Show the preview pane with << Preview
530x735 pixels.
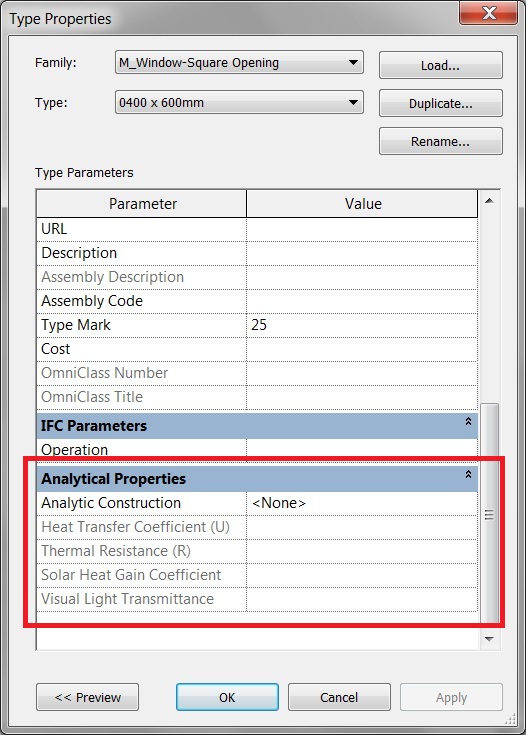coord(87,697)
